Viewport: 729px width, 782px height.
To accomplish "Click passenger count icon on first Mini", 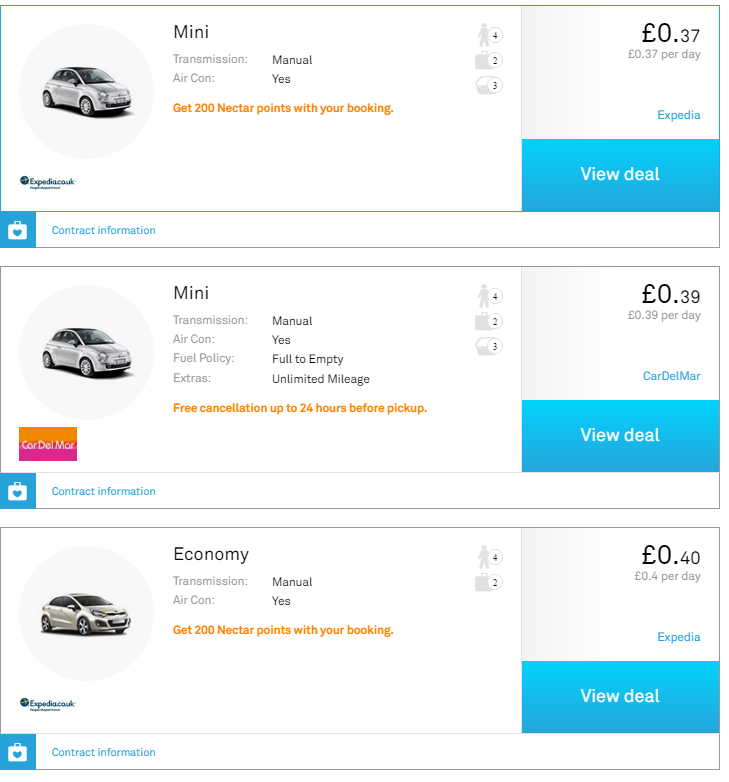I will (488, 35).
